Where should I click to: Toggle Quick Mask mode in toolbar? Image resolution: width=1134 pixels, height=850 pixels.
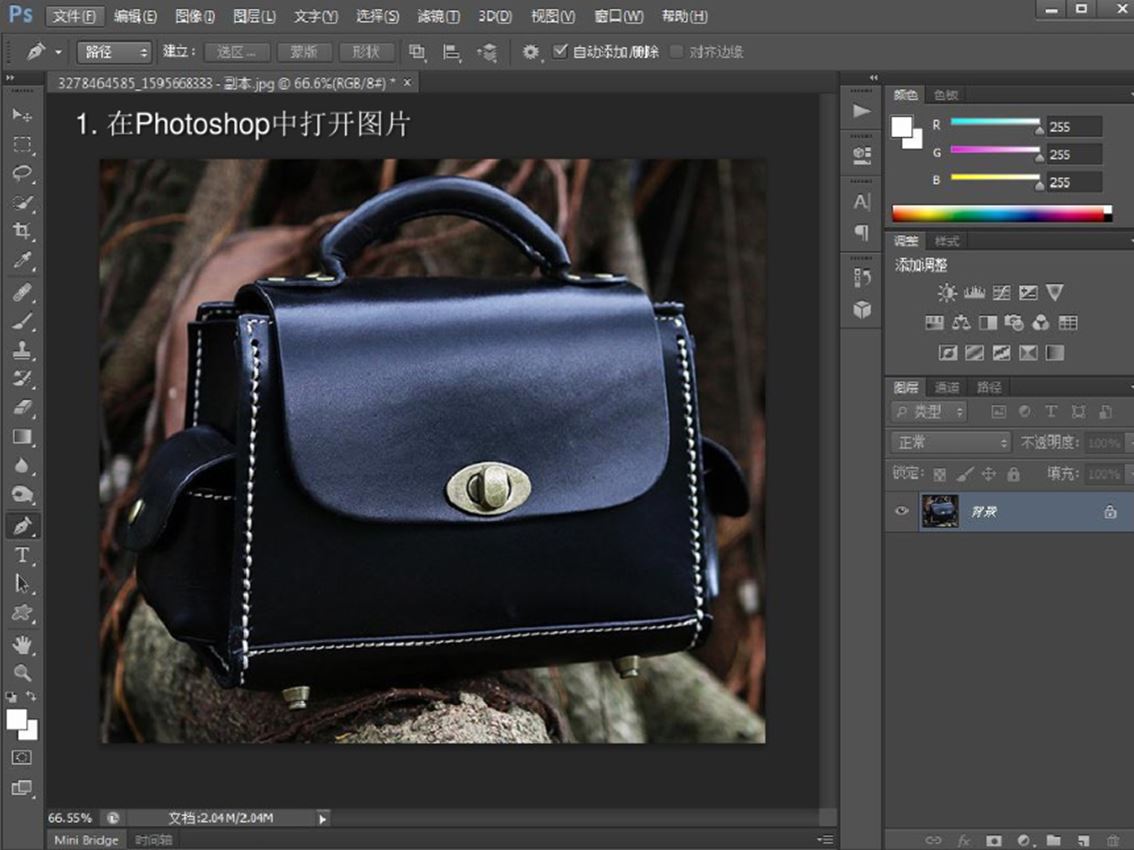pyautogui.click(x=22, y=758)
